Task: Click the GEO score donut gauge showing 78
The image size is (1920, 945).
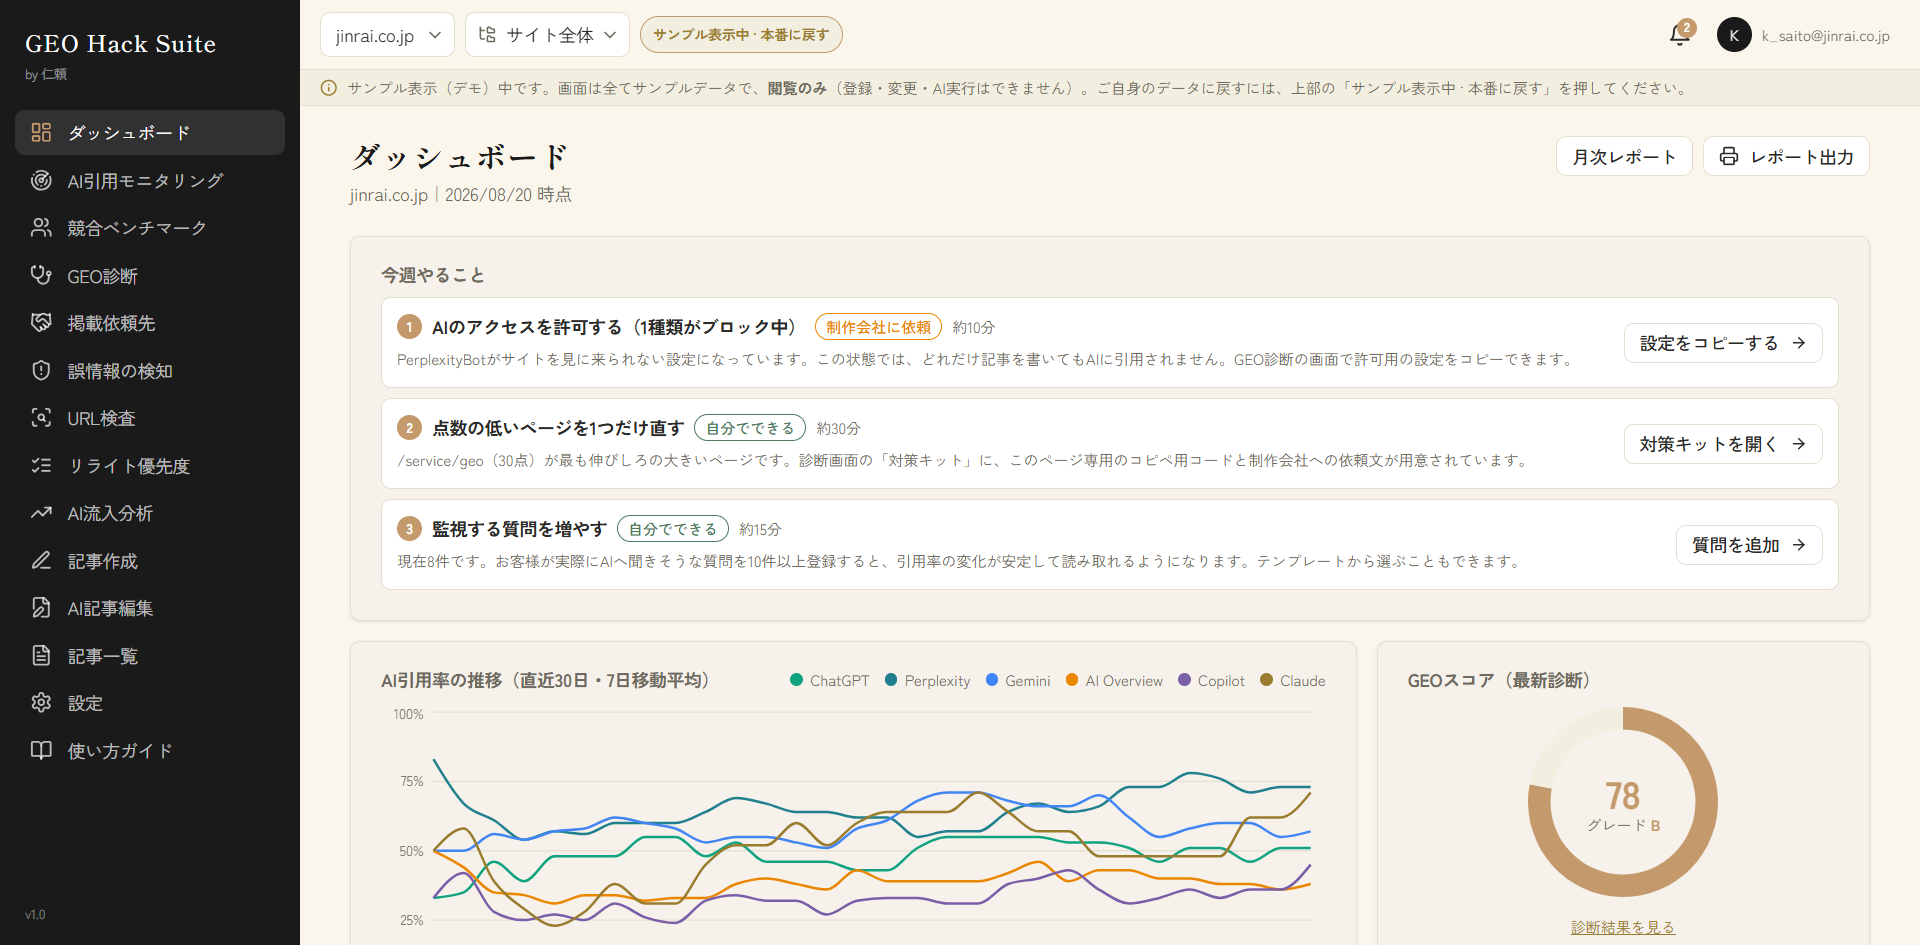Action: [x=1622, y=801]
